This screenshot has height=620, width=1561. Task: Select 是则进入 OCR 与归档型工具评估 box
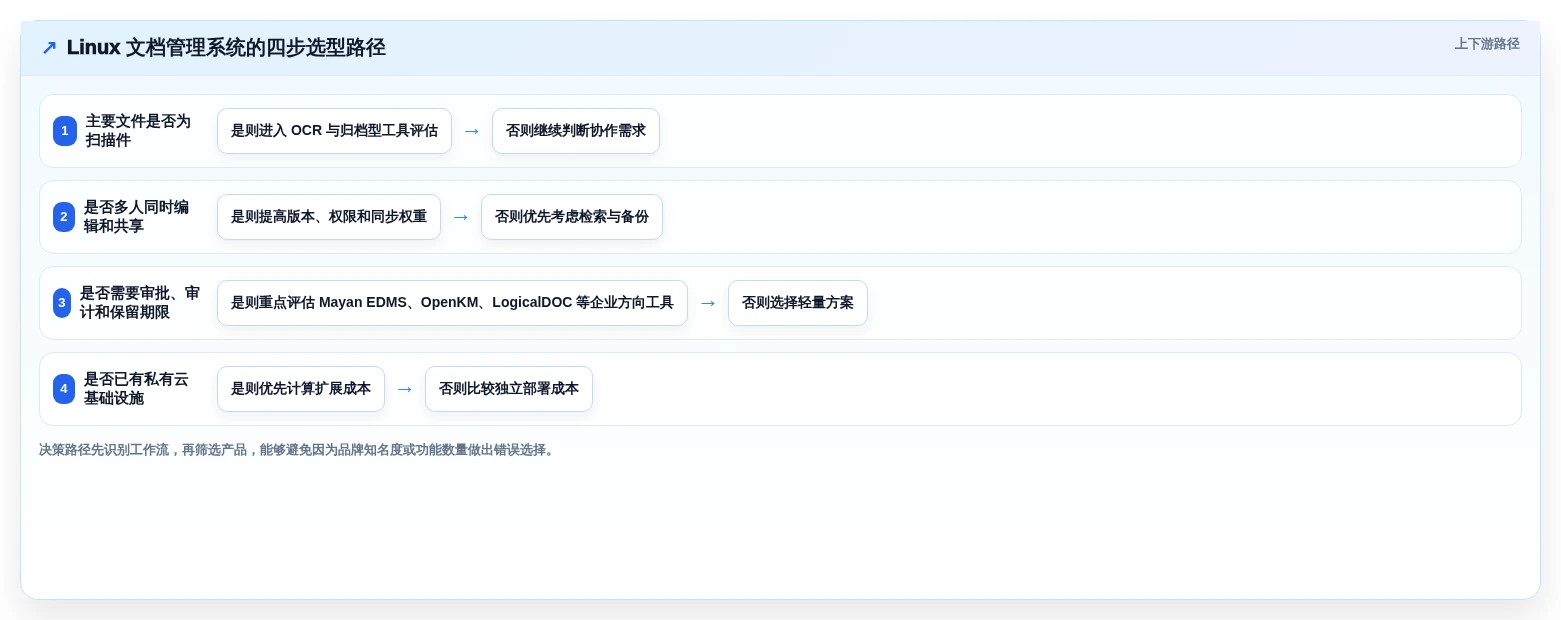pos(334,131)
